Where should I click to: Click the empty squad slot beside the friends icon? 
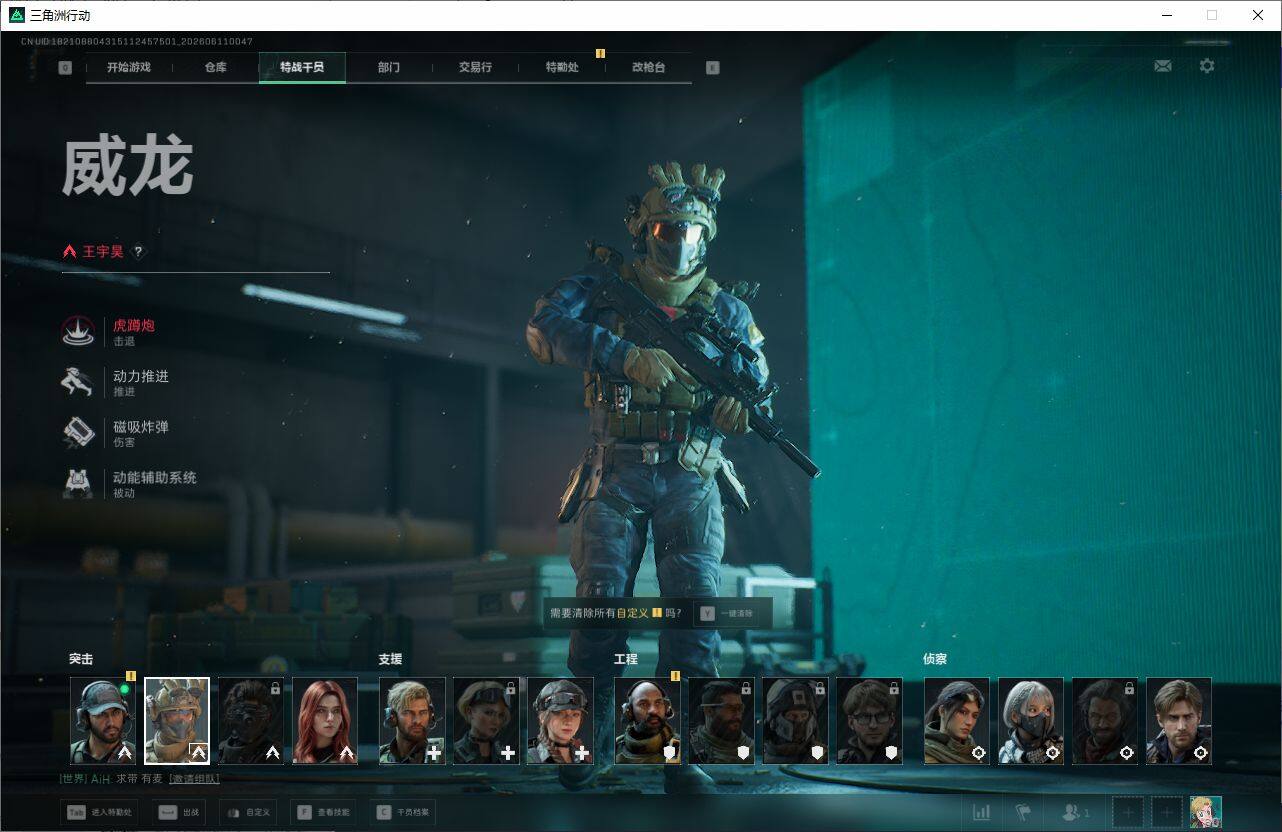coord(1128,813)
